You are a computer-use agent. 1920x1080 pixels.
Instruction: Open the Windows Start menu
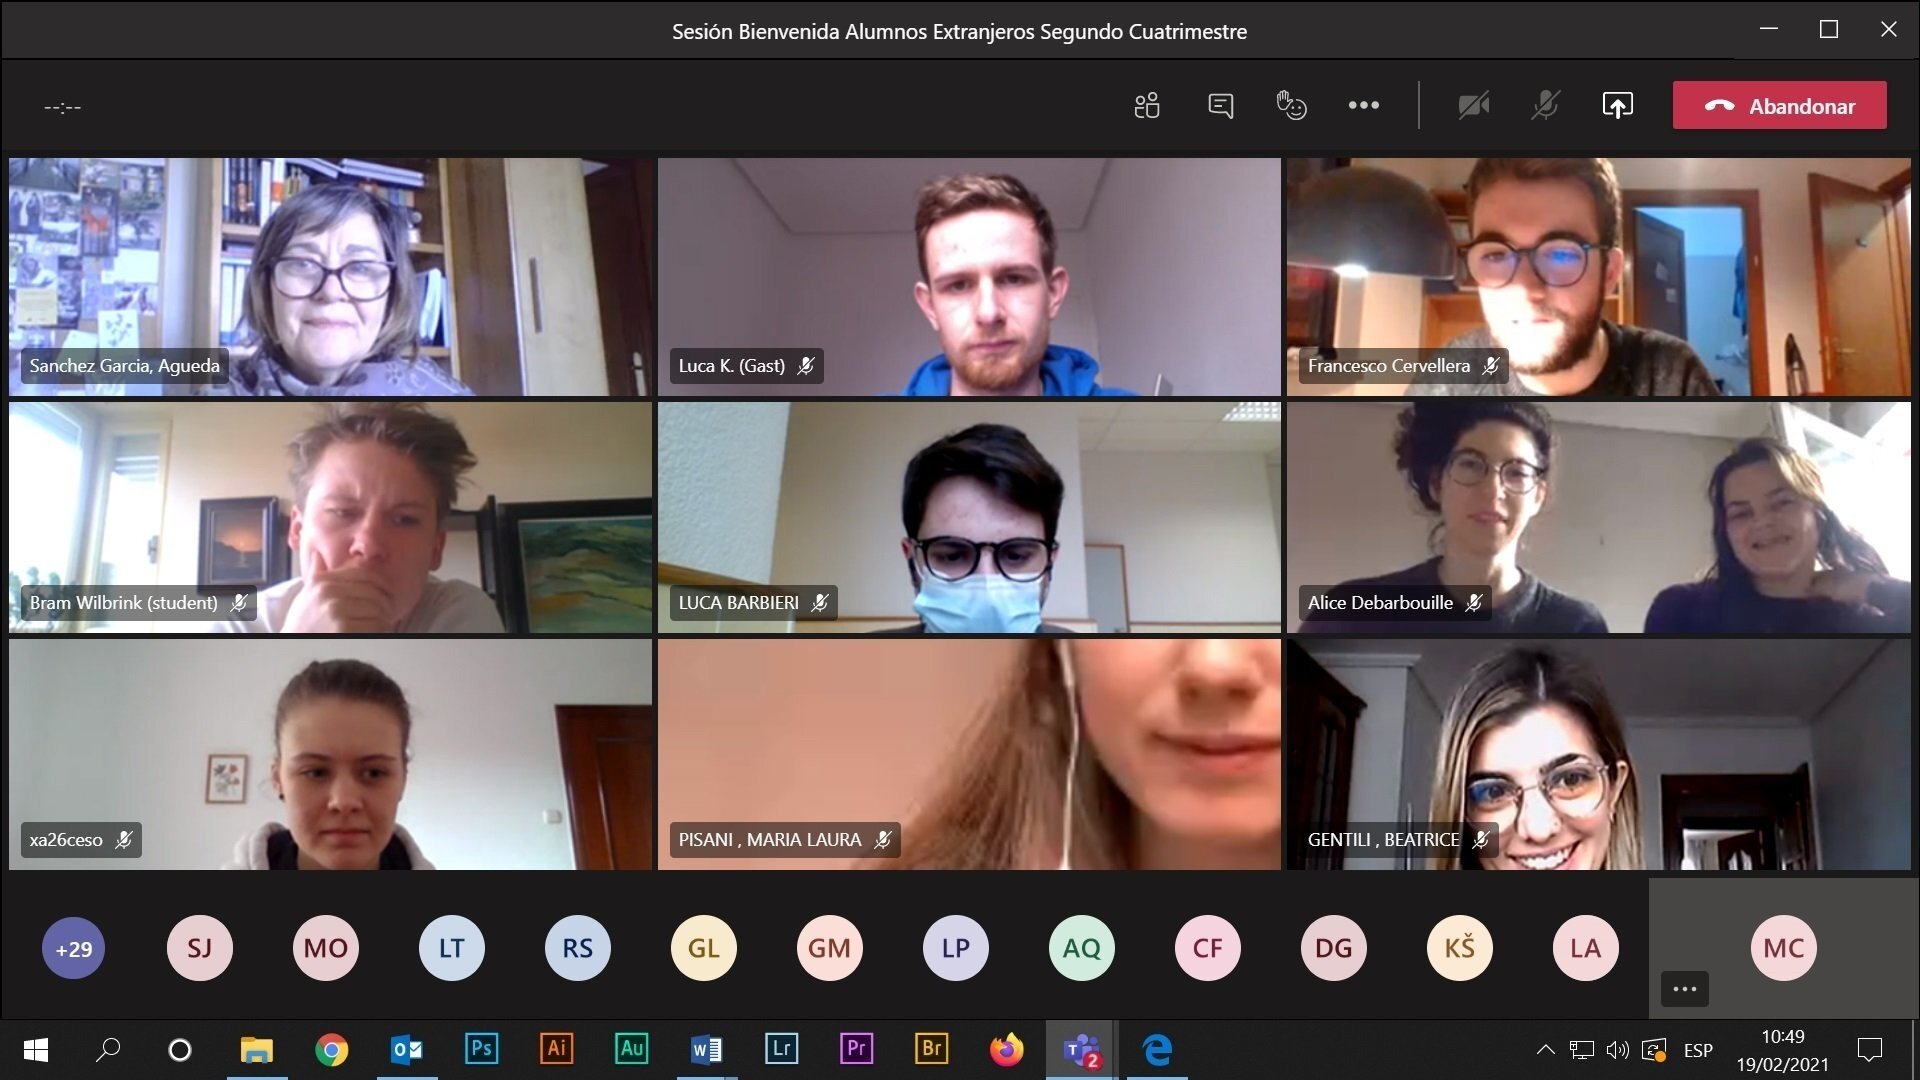point(36,1050)
